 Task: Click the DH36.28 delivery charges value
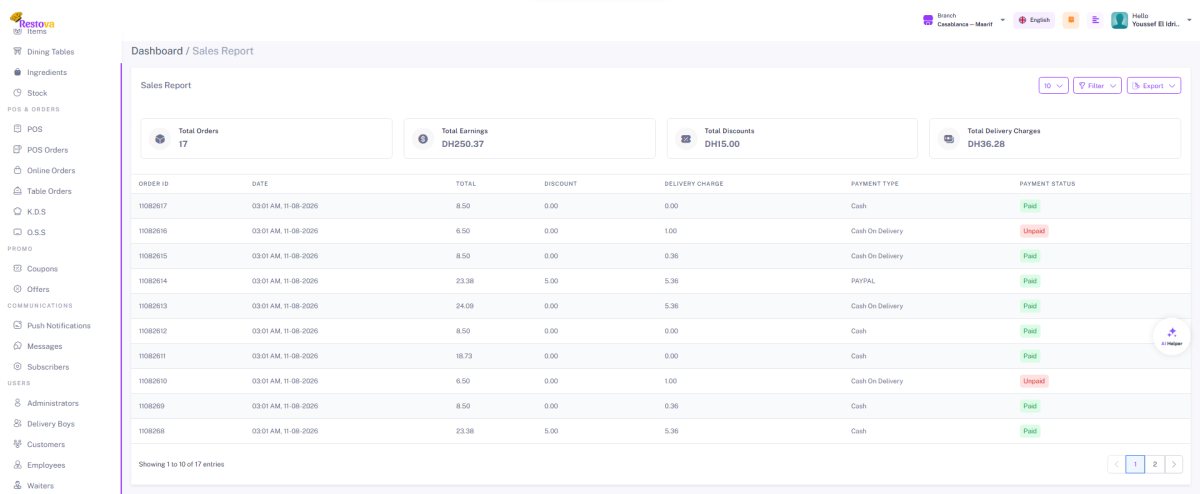[x=986, y=144]
